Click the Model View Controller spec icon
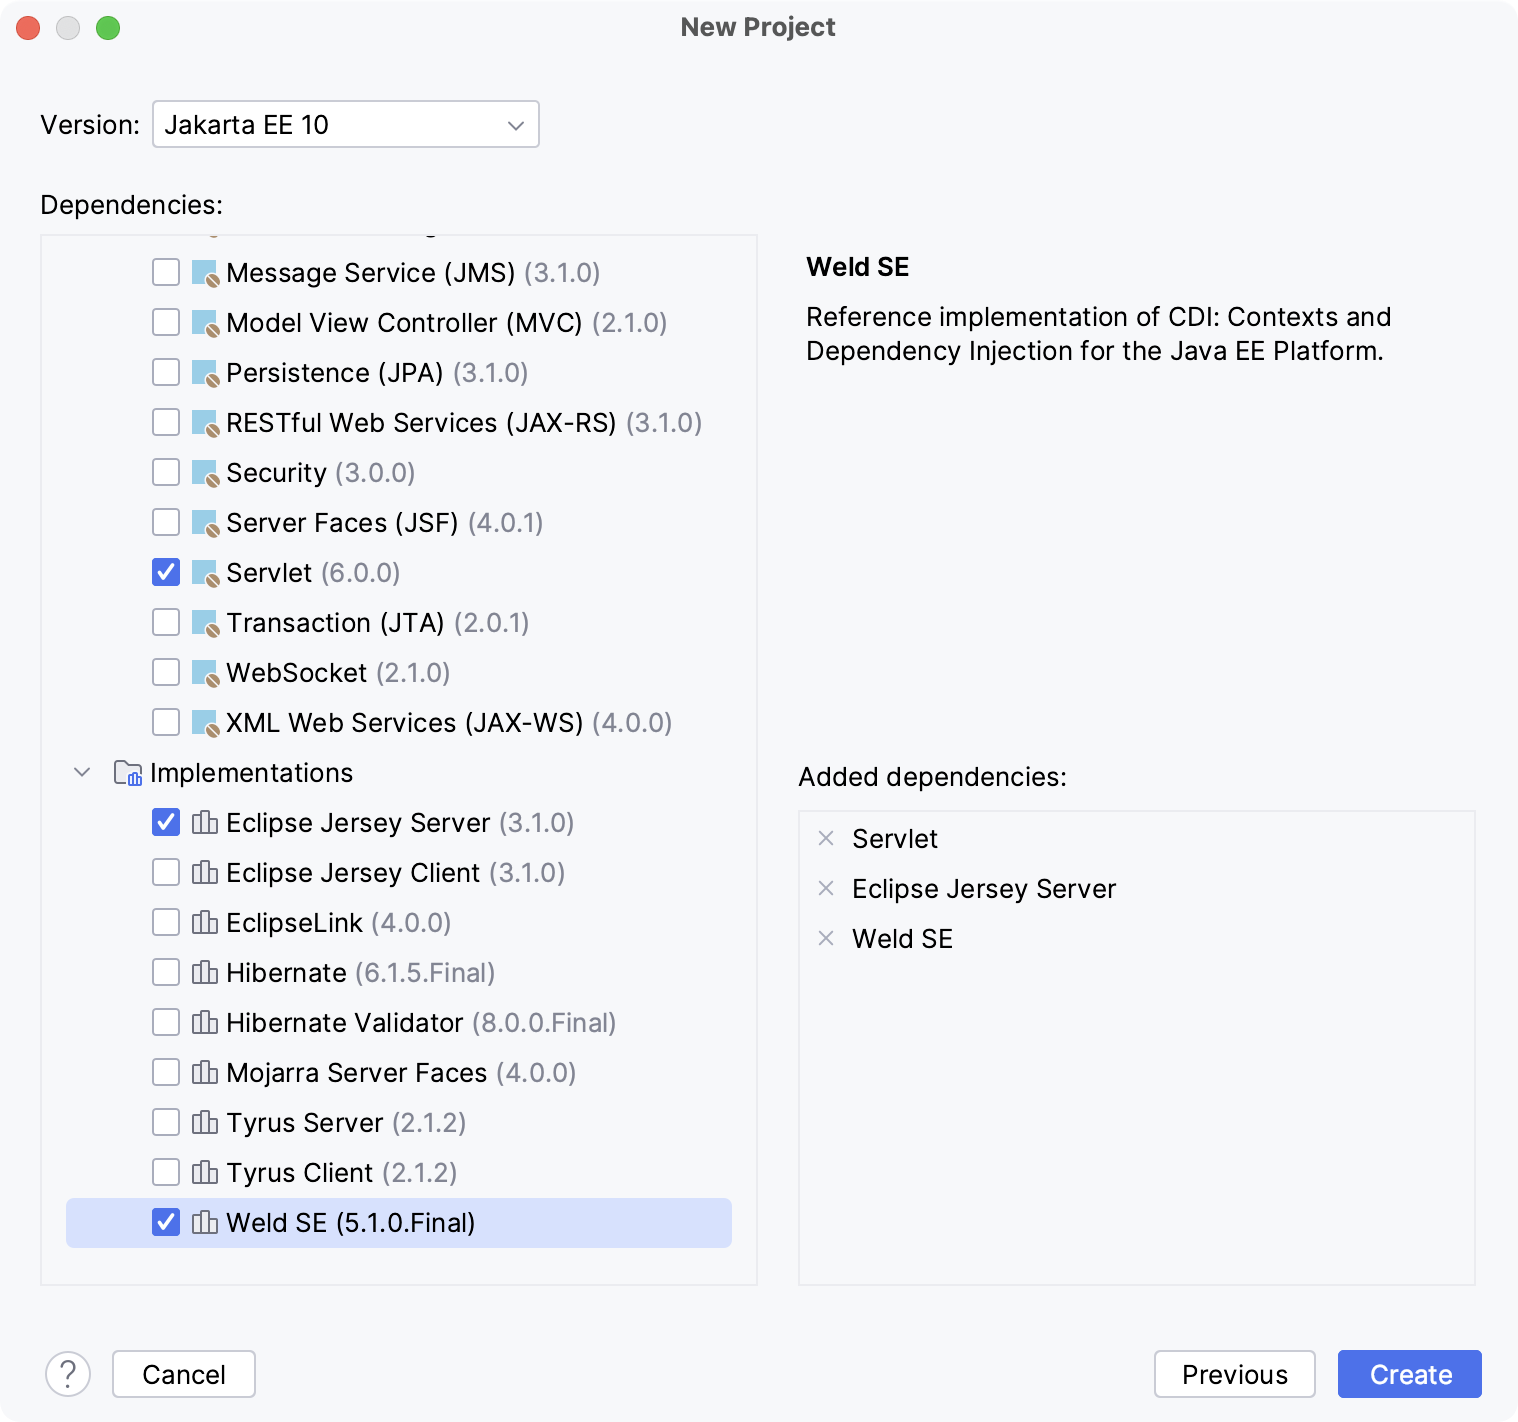Image resolution: width=1518 pixels, height=1422 pixels. click(205, 323)
